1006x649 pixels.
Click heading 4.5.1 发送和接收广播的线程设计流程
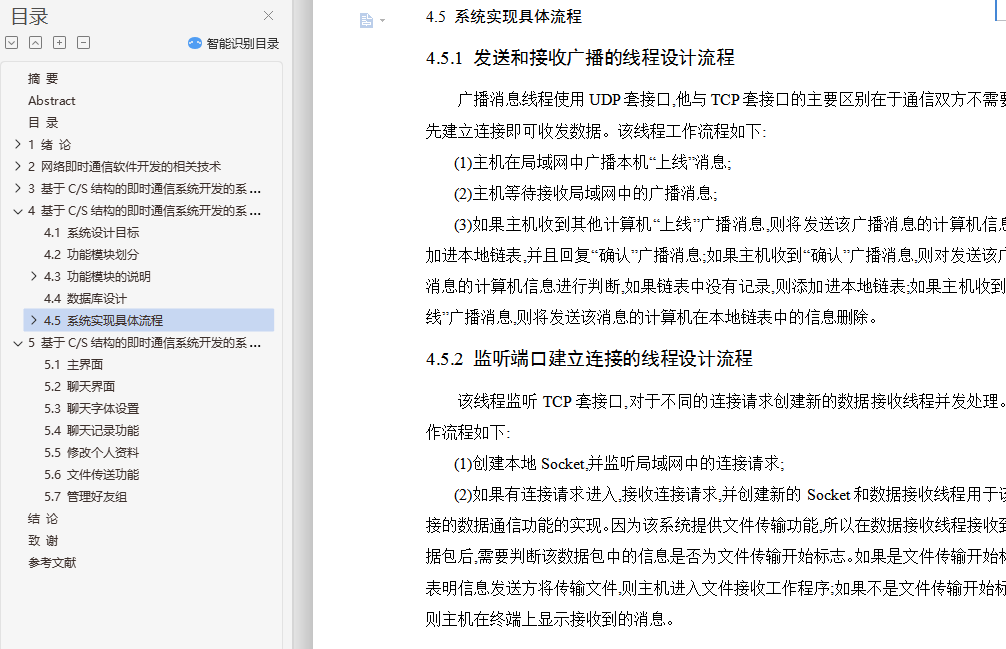(x=580, y=58)
